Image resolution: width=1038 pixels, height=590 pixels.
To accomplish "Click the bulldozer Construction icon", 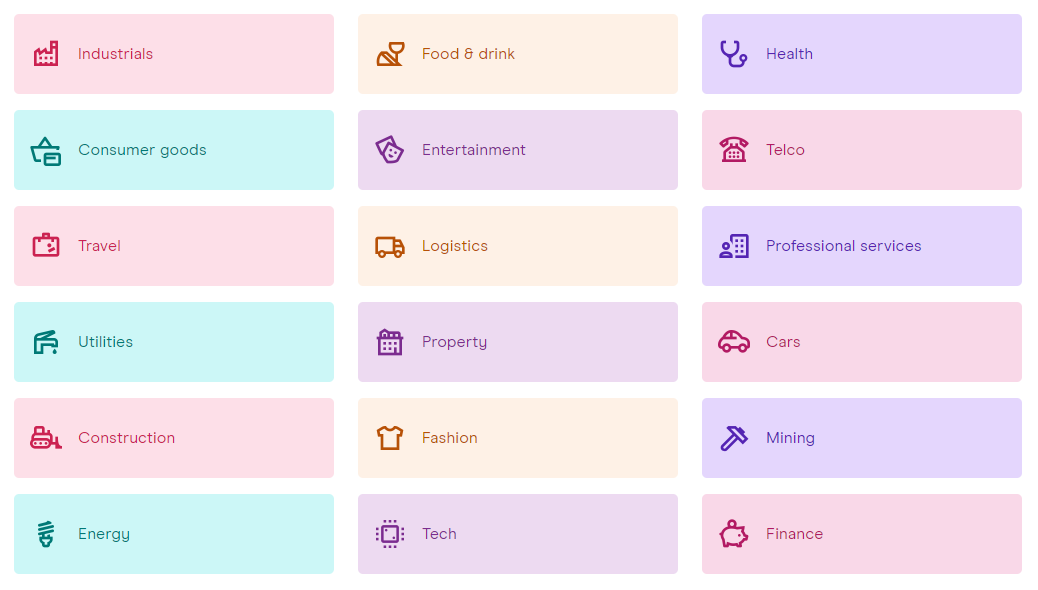I will click(46, 438).
